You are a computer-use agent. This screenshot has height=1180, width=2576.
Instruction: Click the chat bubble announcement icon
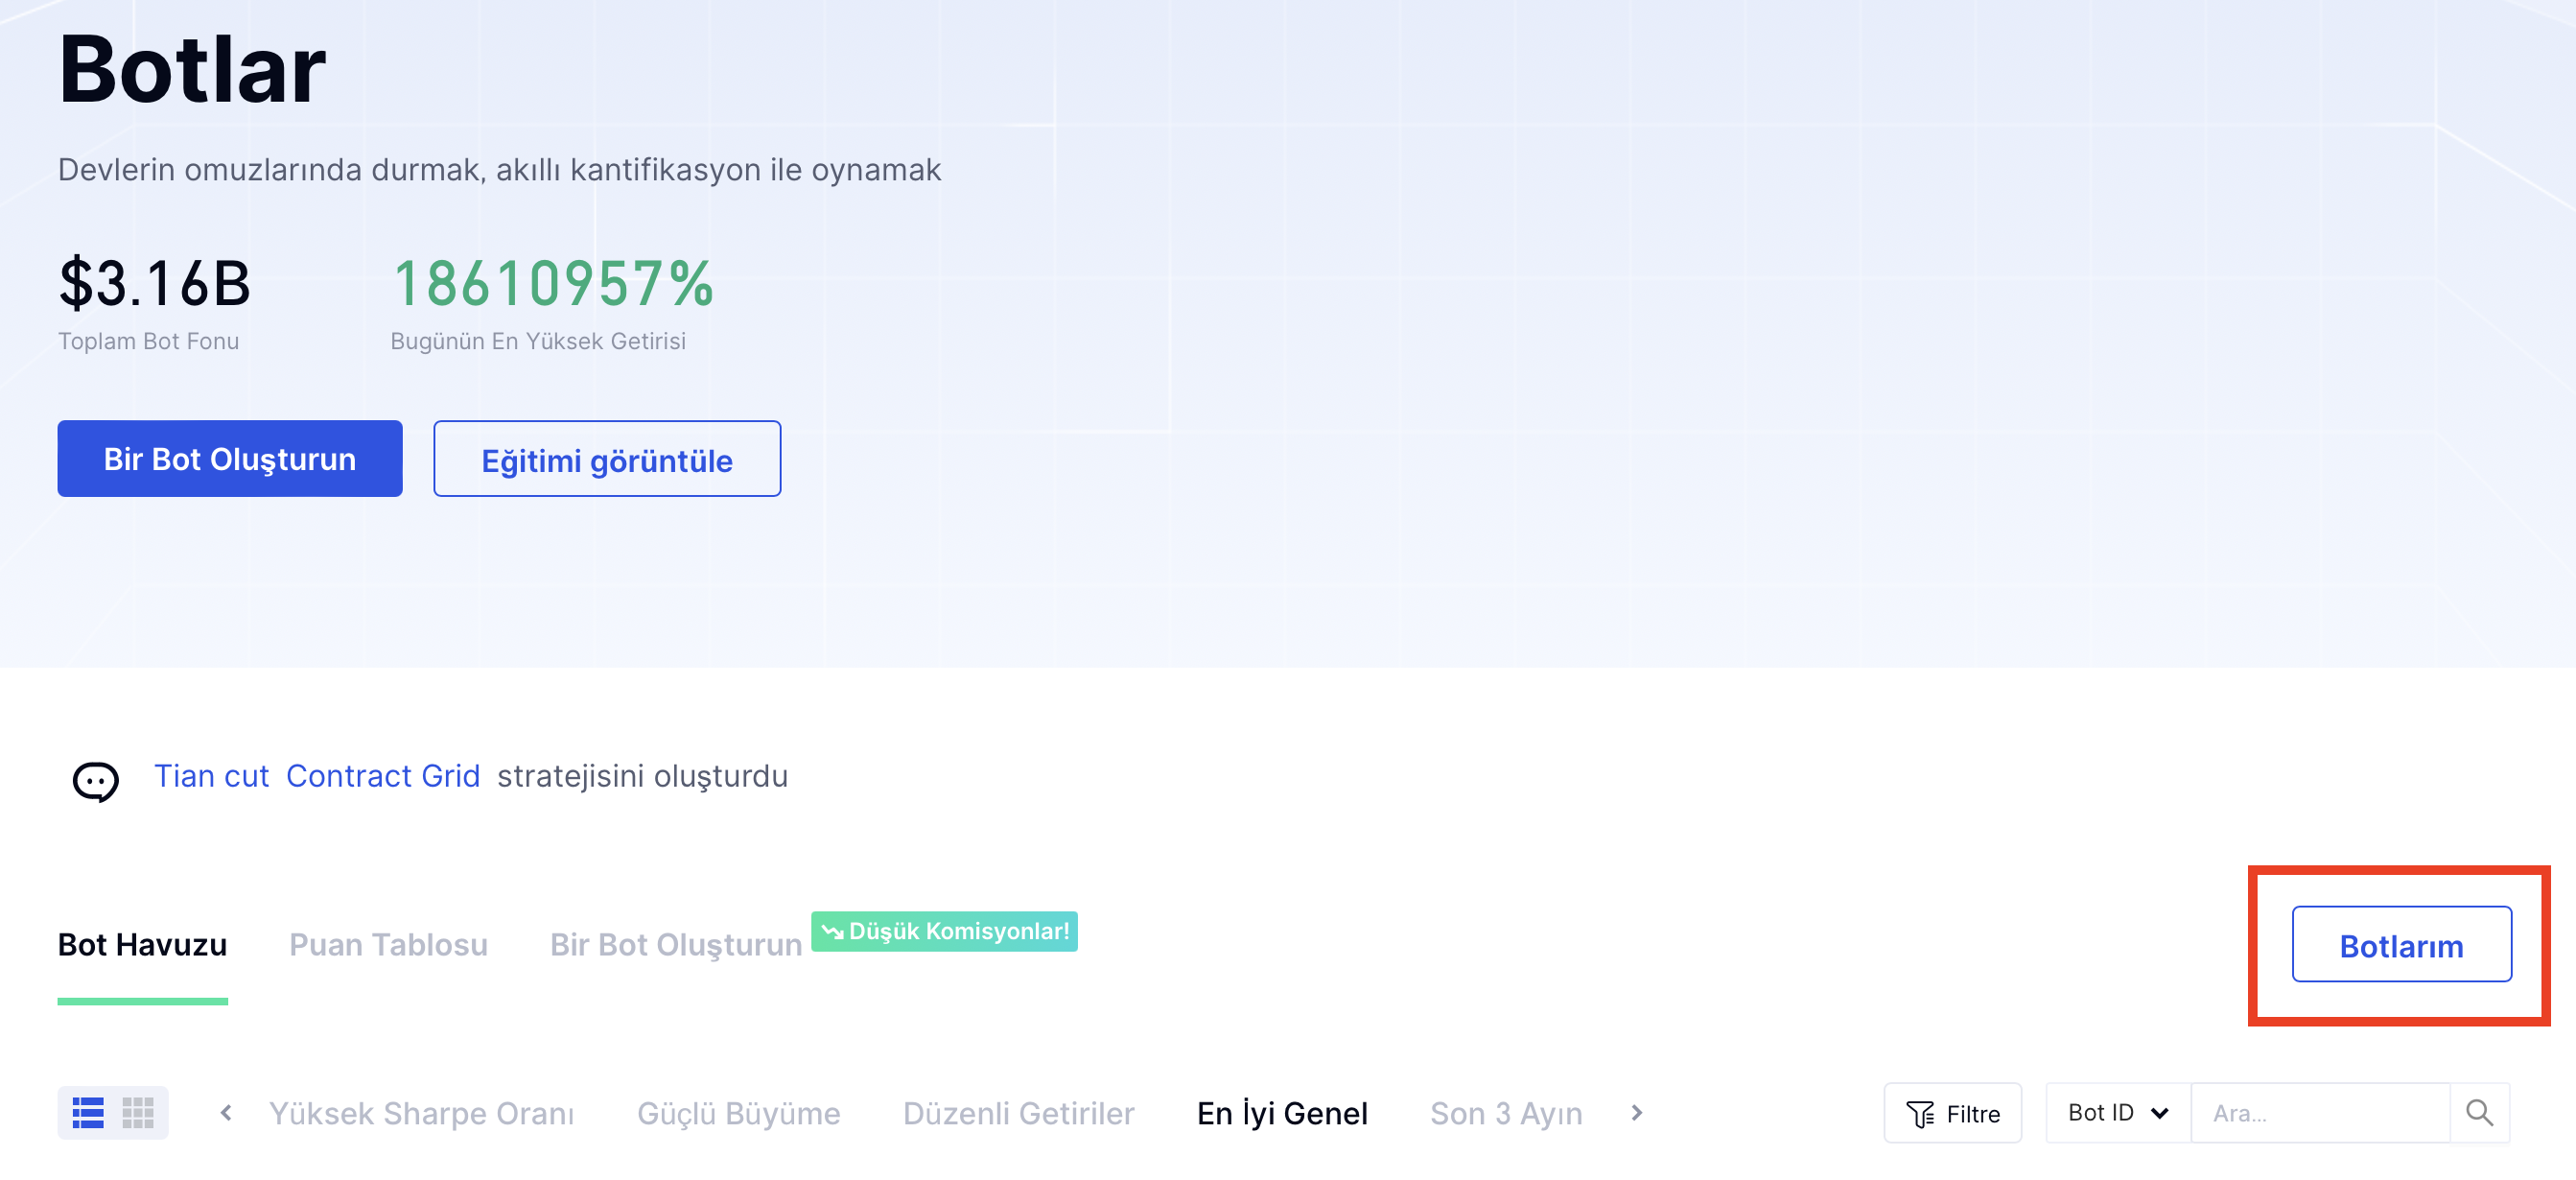pyautogui.click(x=96, y=780)
